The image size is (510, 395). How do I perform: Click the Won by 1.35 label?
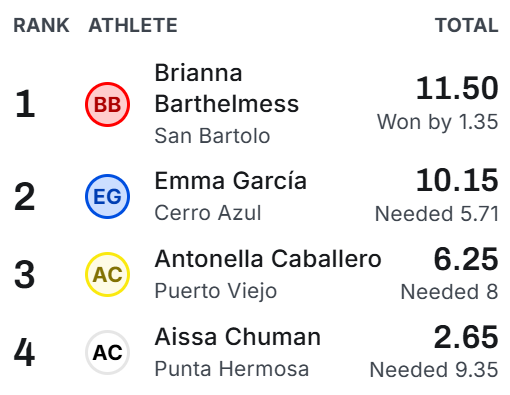click(437, 122)
